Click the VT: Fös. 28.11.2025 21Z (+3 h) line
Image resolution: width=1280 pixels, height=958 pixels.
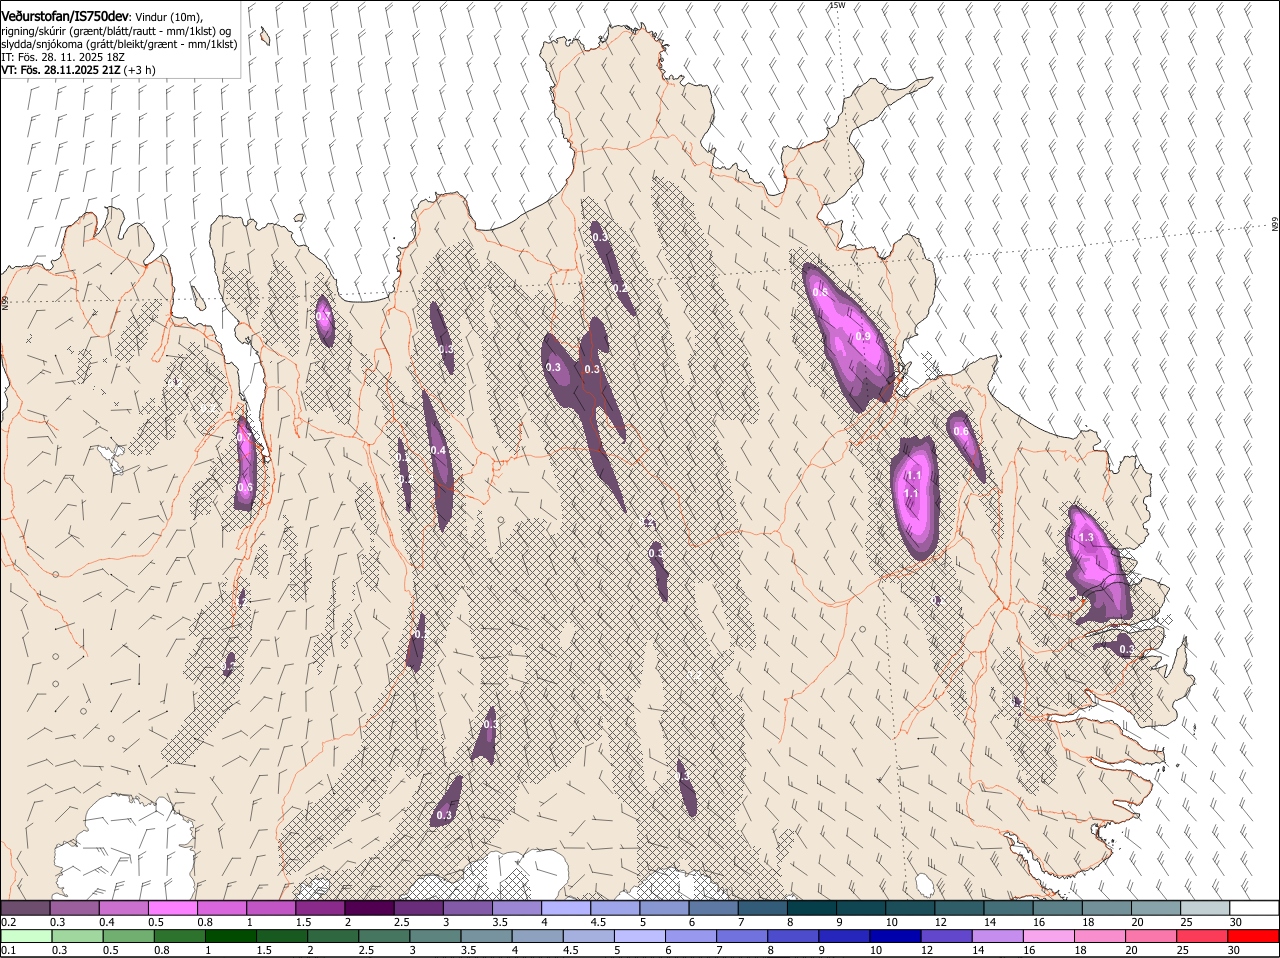(78, 71)
